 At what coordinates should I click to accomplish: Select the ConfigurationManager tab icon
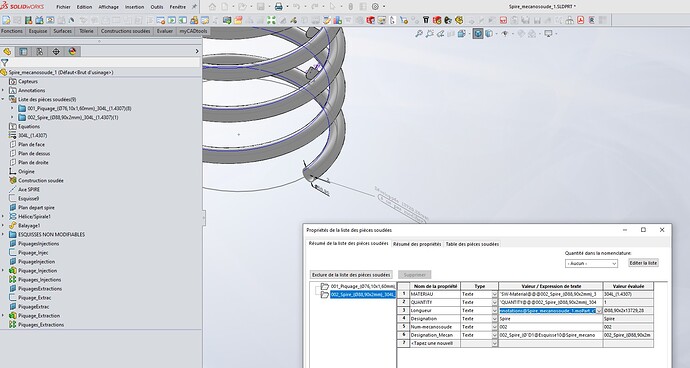(40, 52)
